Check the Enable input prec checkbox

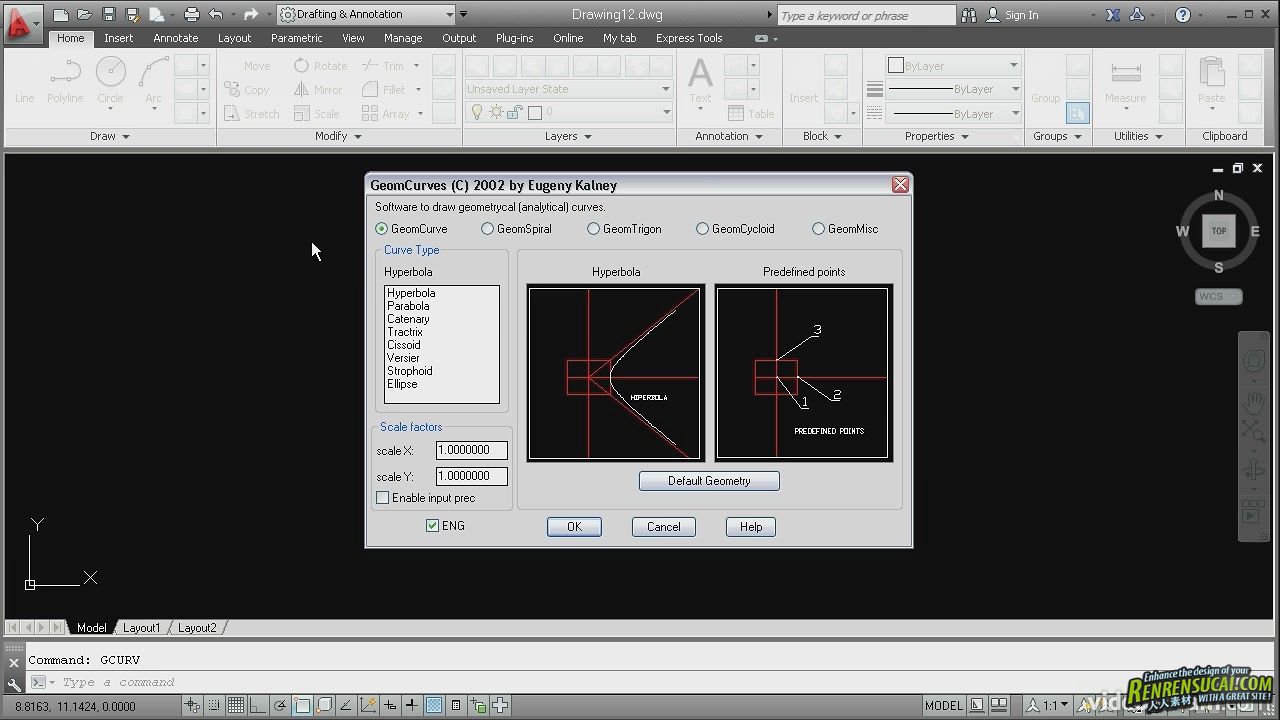tap(382, 498)
